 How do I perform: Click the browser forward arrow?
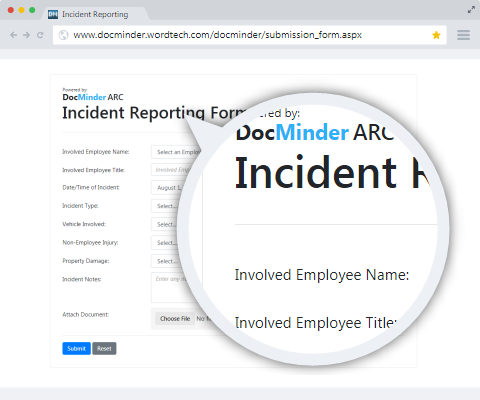26,35
